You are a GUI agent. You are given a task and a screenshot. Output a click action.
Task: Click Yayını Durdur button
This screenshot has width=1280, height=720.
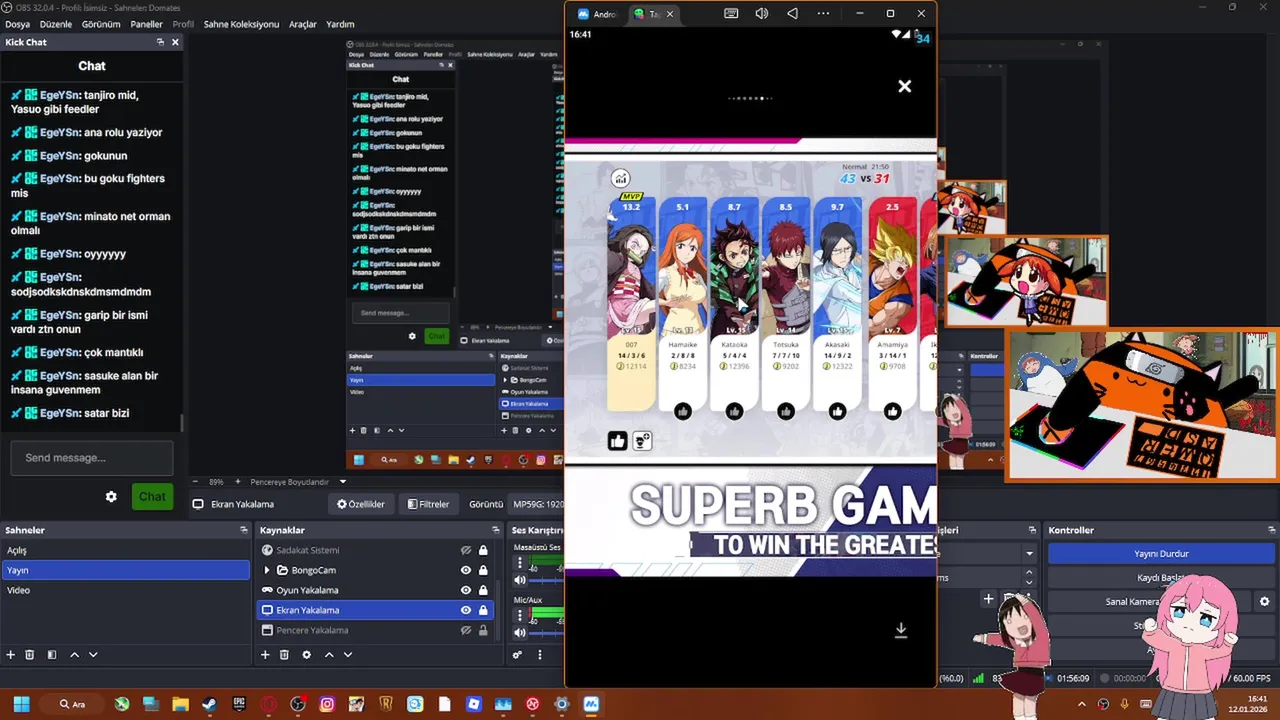(1161, 553)
